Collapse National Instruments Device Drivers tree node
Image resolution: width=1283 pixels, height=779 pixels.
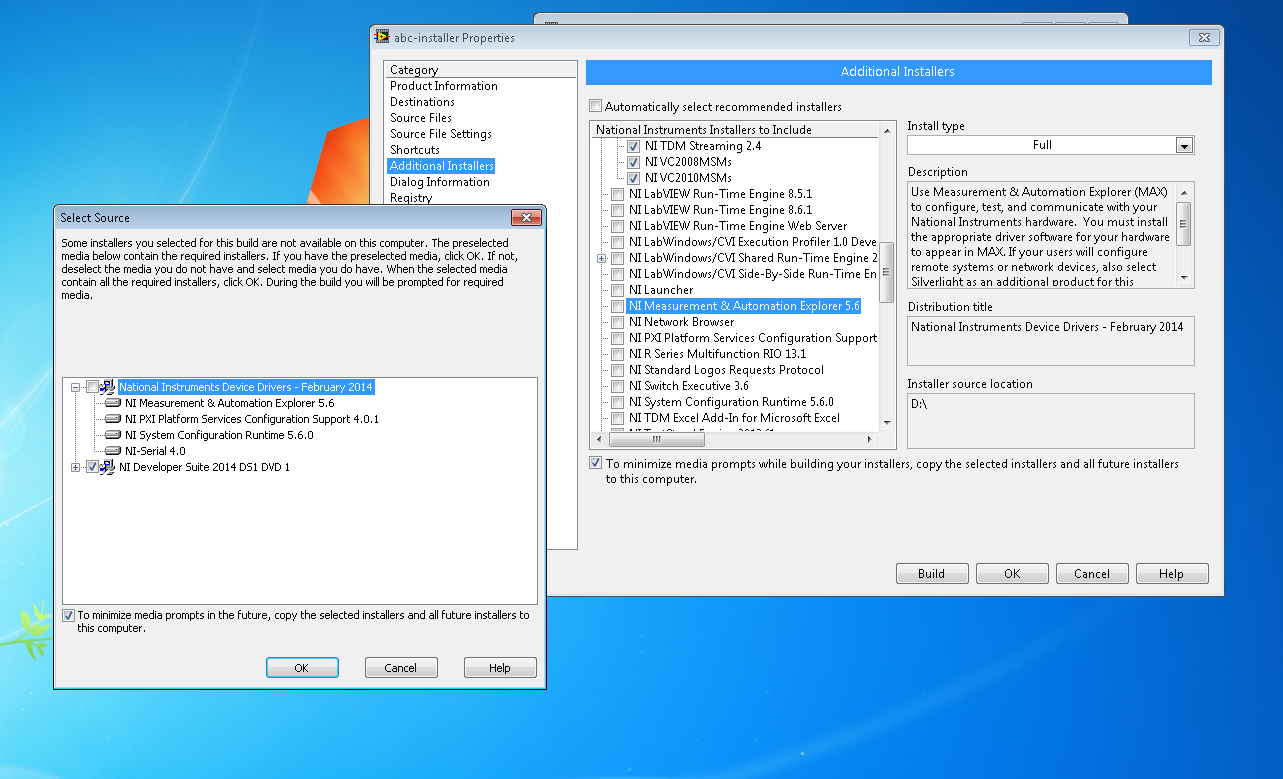point(76,387)
